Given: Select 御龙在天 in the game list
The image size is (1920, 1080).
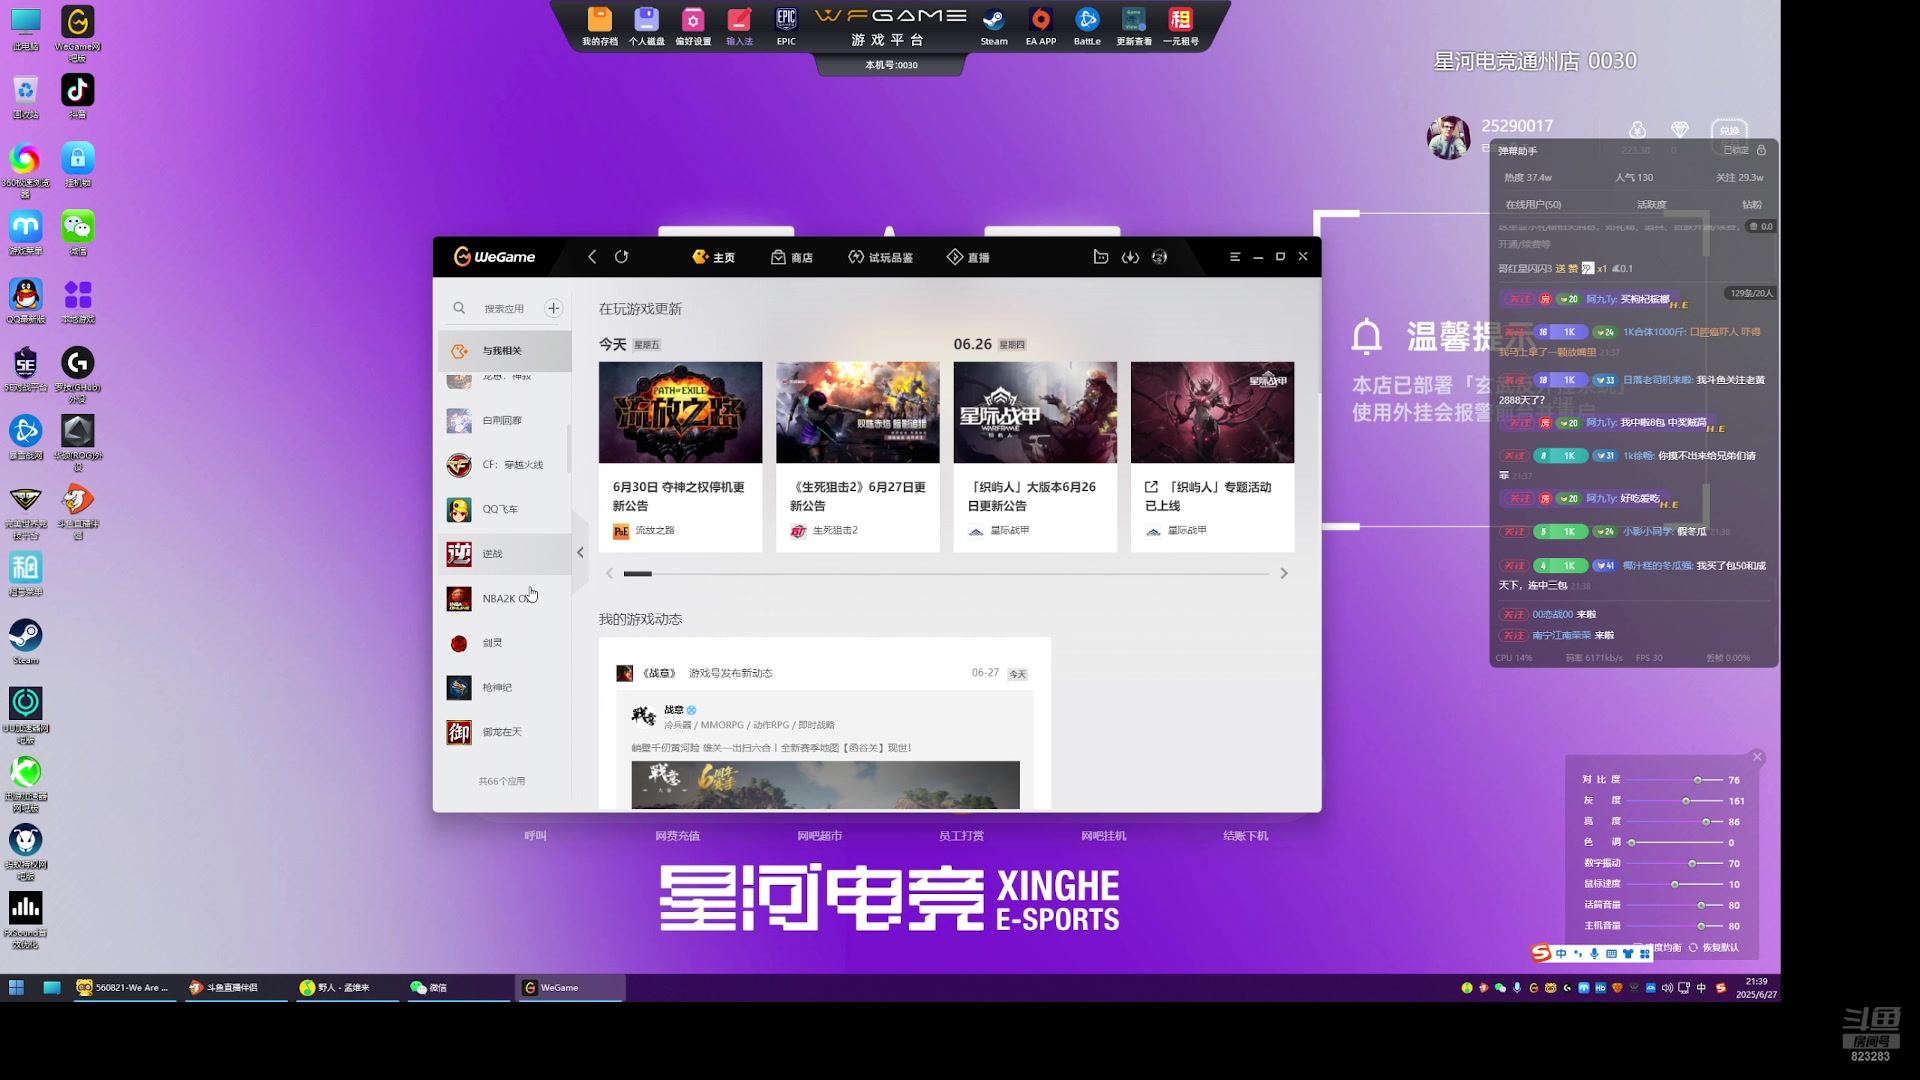Looking at the screenshot, I should click(505, 733).
